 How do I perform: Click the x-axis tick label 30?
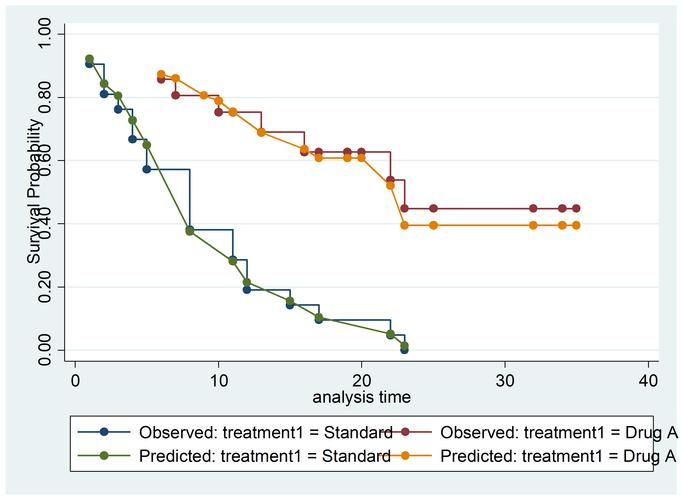click(x=504, y=380)
